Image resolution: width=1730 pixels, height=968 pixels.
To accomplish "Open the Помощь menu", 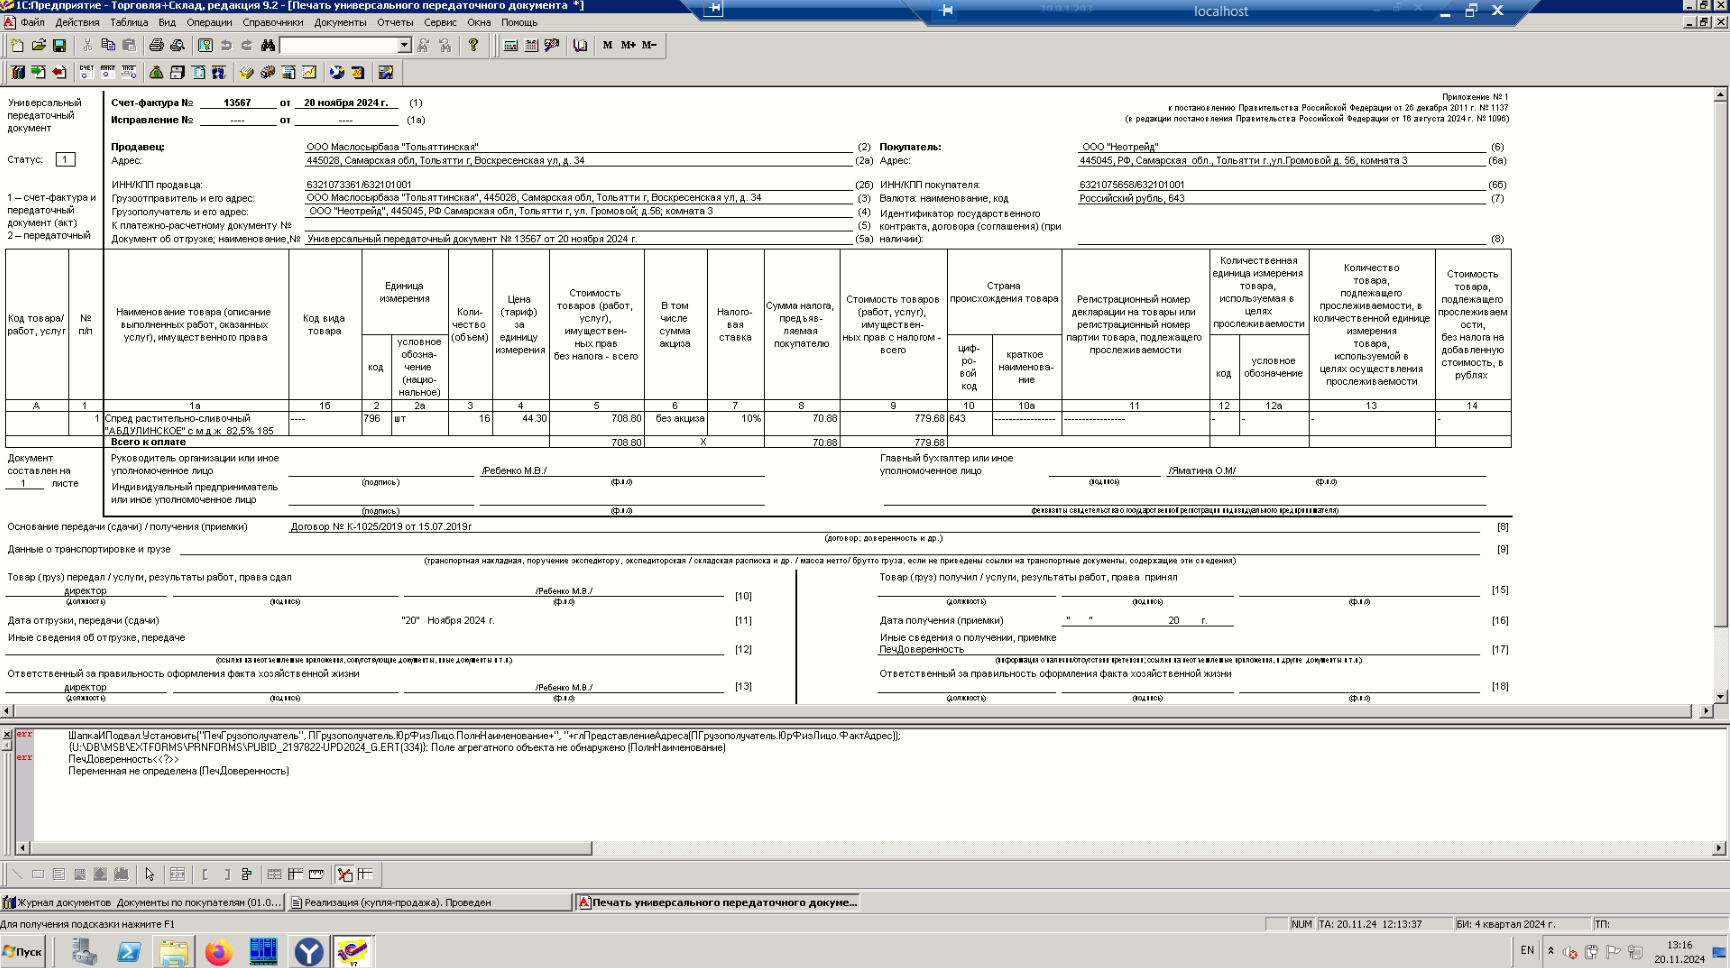I will pos(519,22).
